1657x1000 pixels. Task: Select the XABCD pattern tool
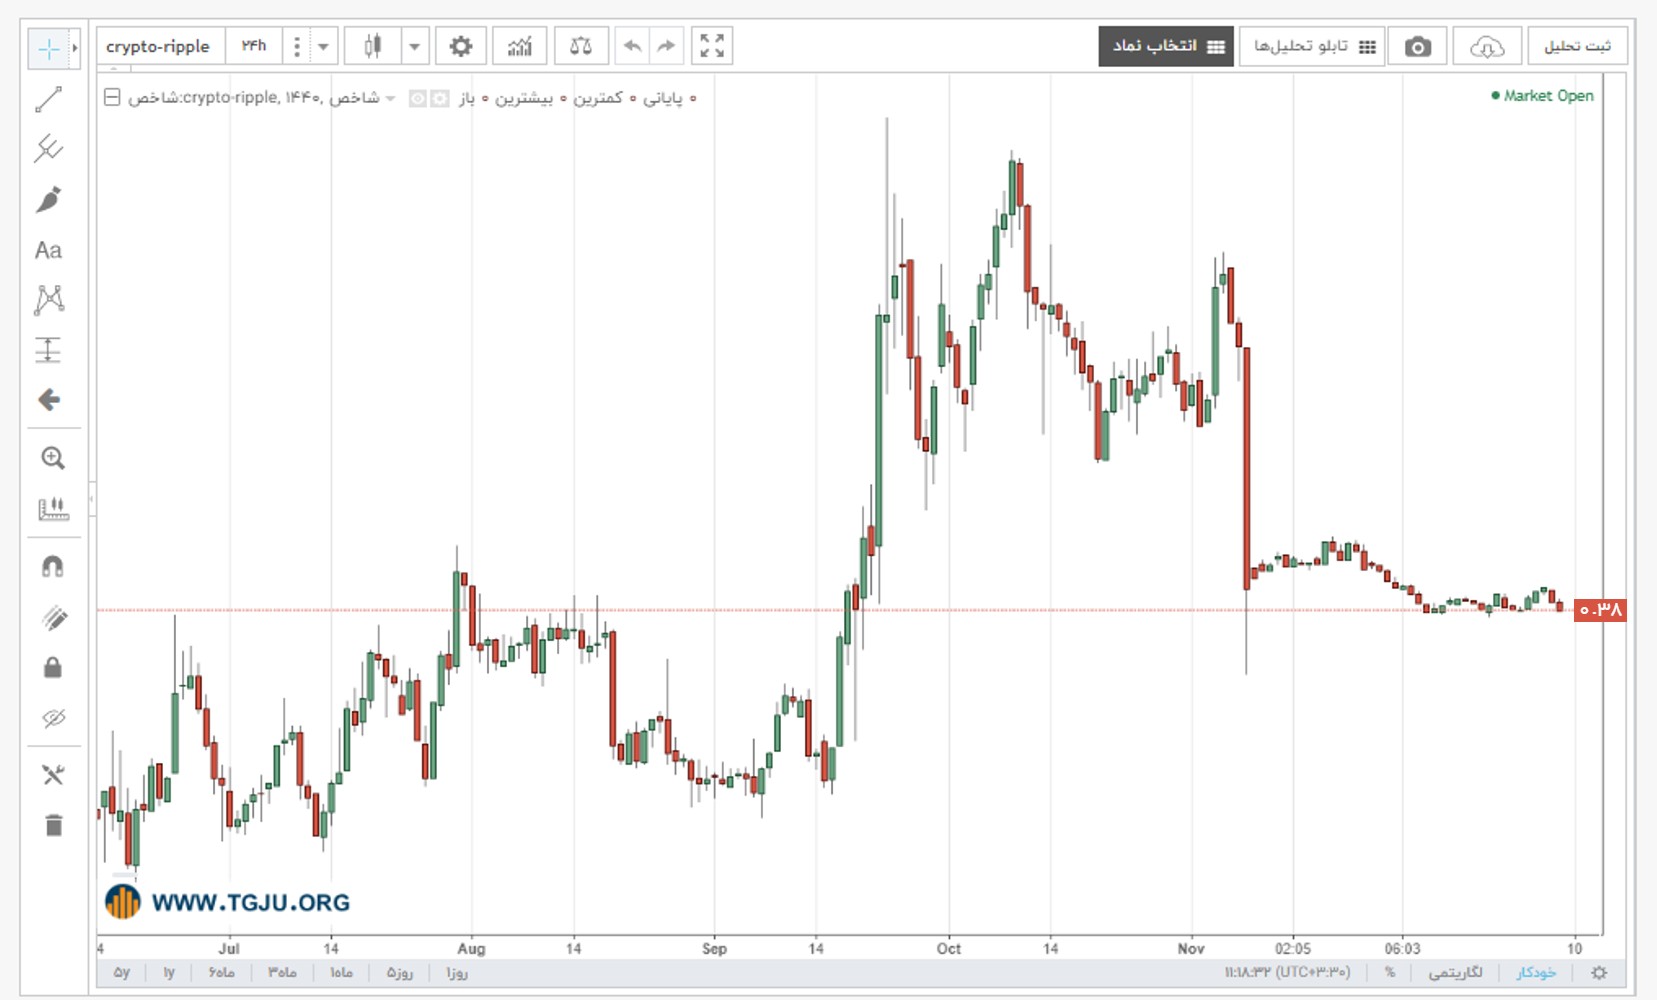click(x=48, y=299)
